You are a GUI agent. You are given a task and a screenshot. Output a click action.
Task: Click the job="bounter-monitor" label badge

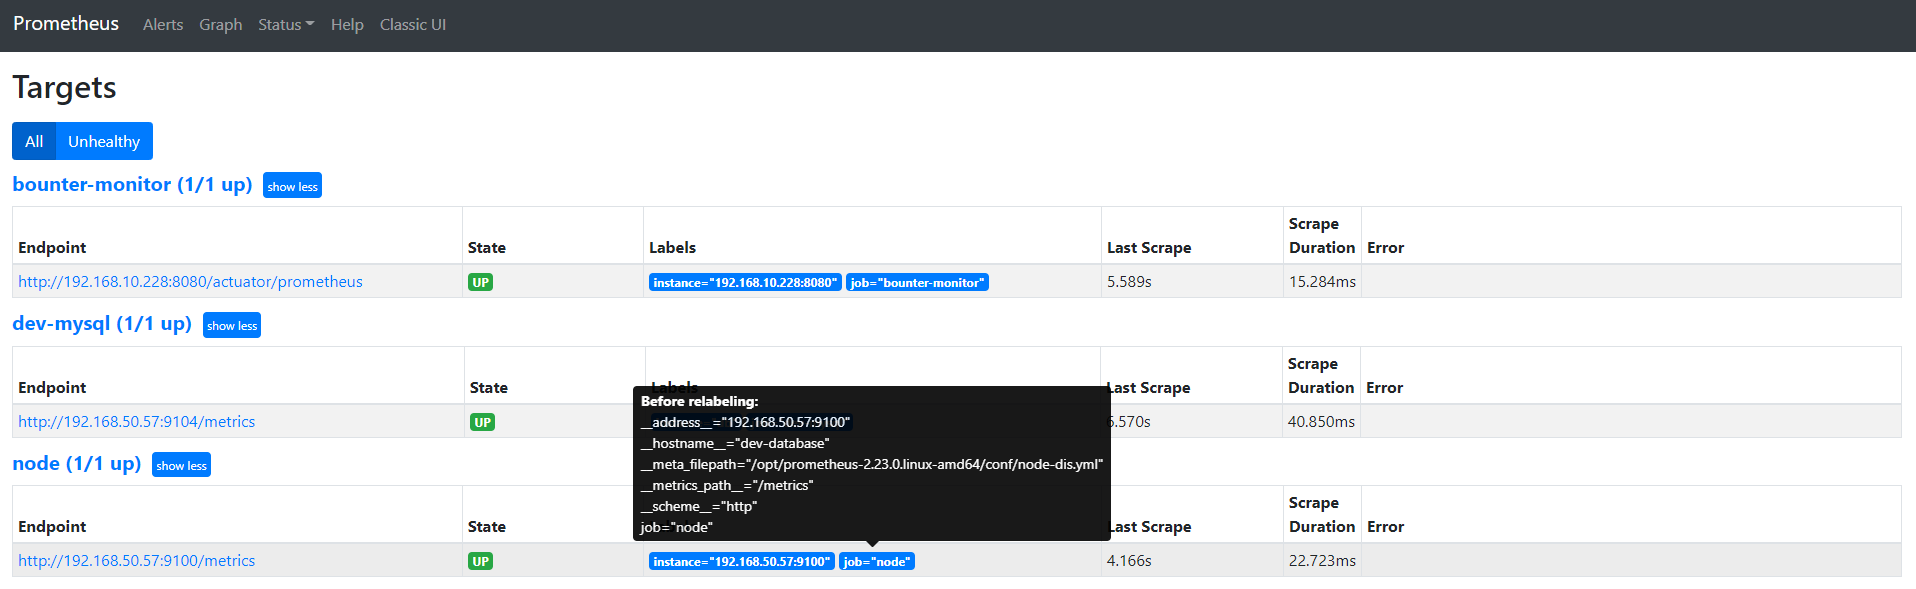[917, 283]
